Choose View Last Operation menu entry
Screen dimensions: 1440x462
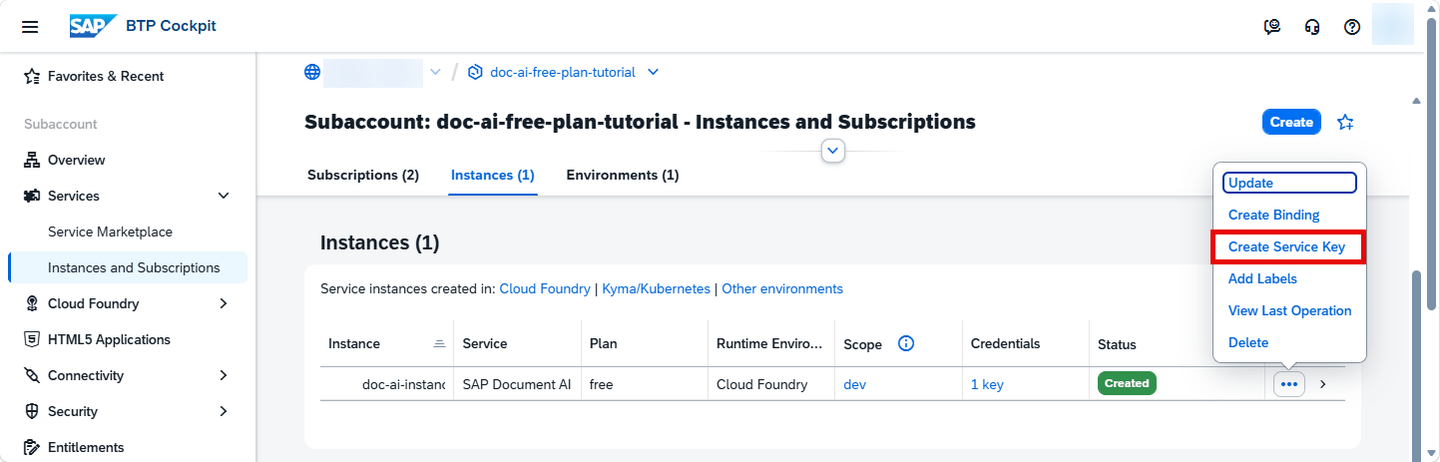point(1289,311)
